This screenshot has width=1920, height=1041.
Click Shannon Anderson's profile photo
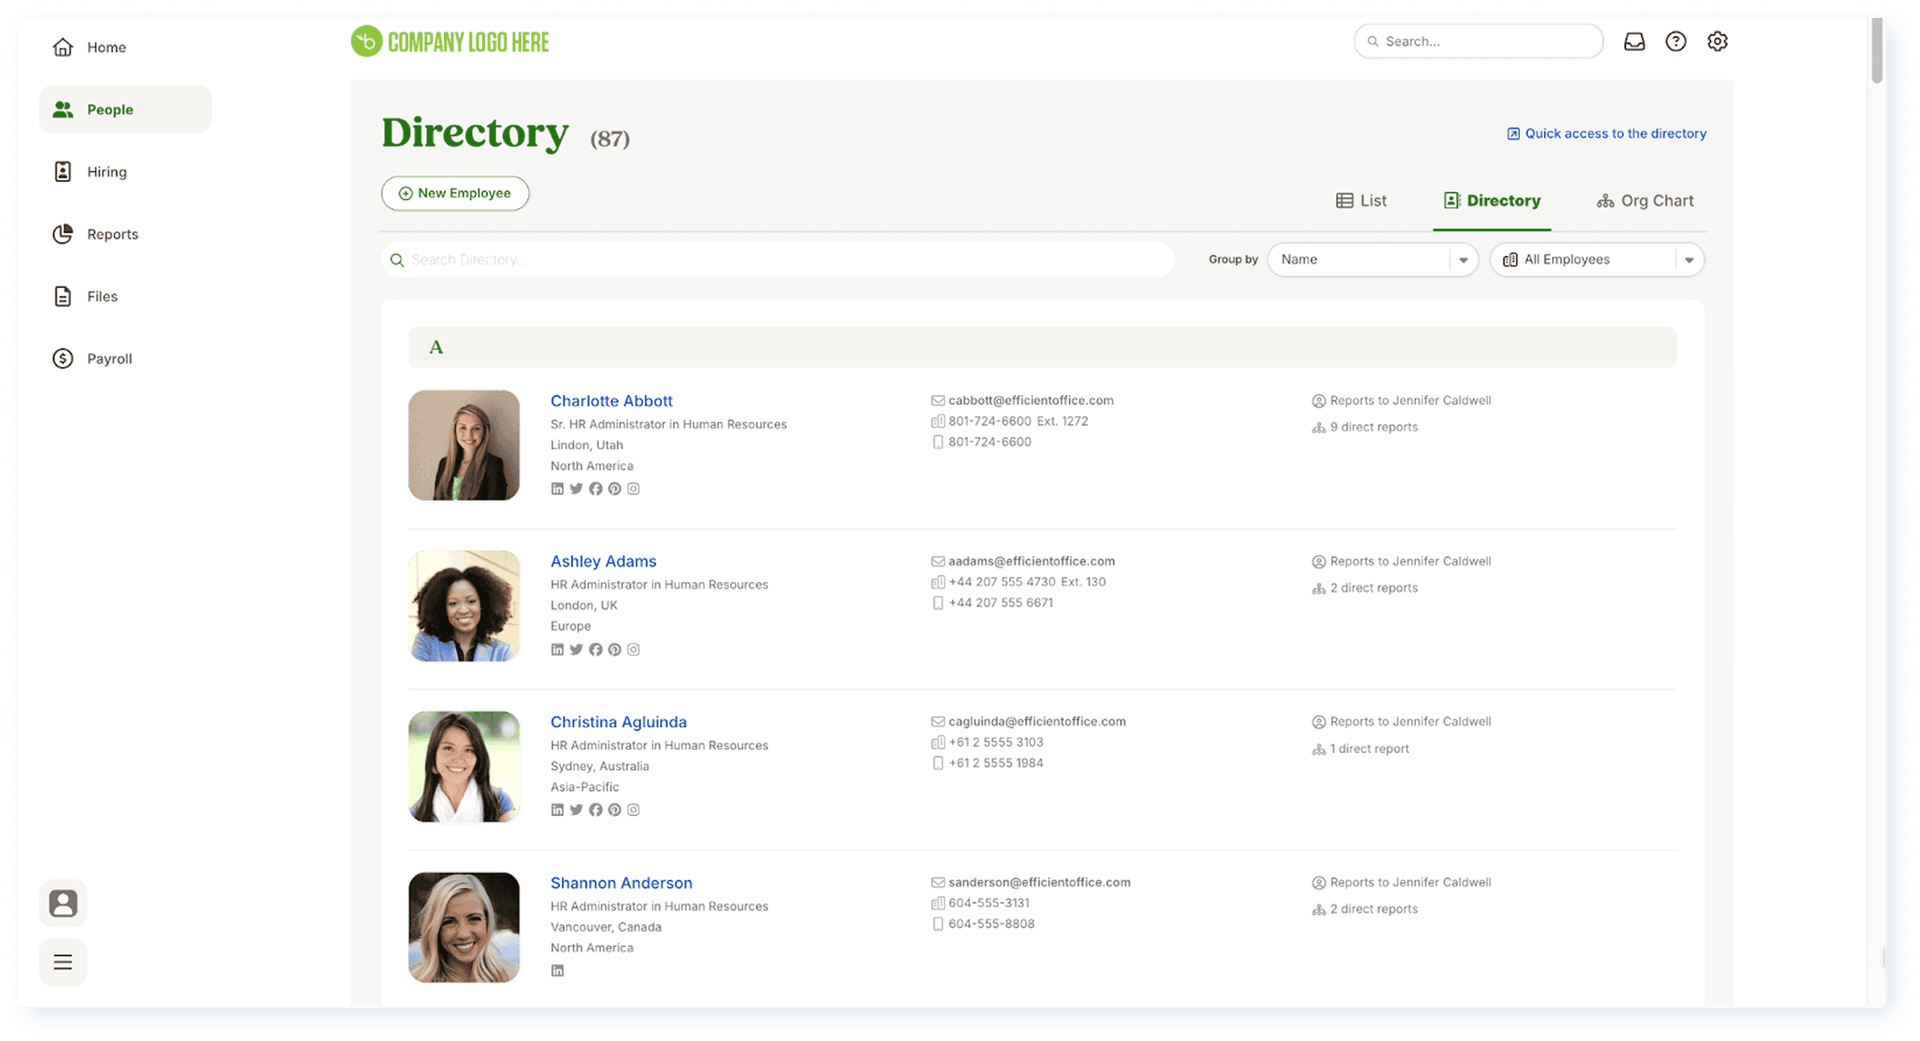tap(464, 927)
